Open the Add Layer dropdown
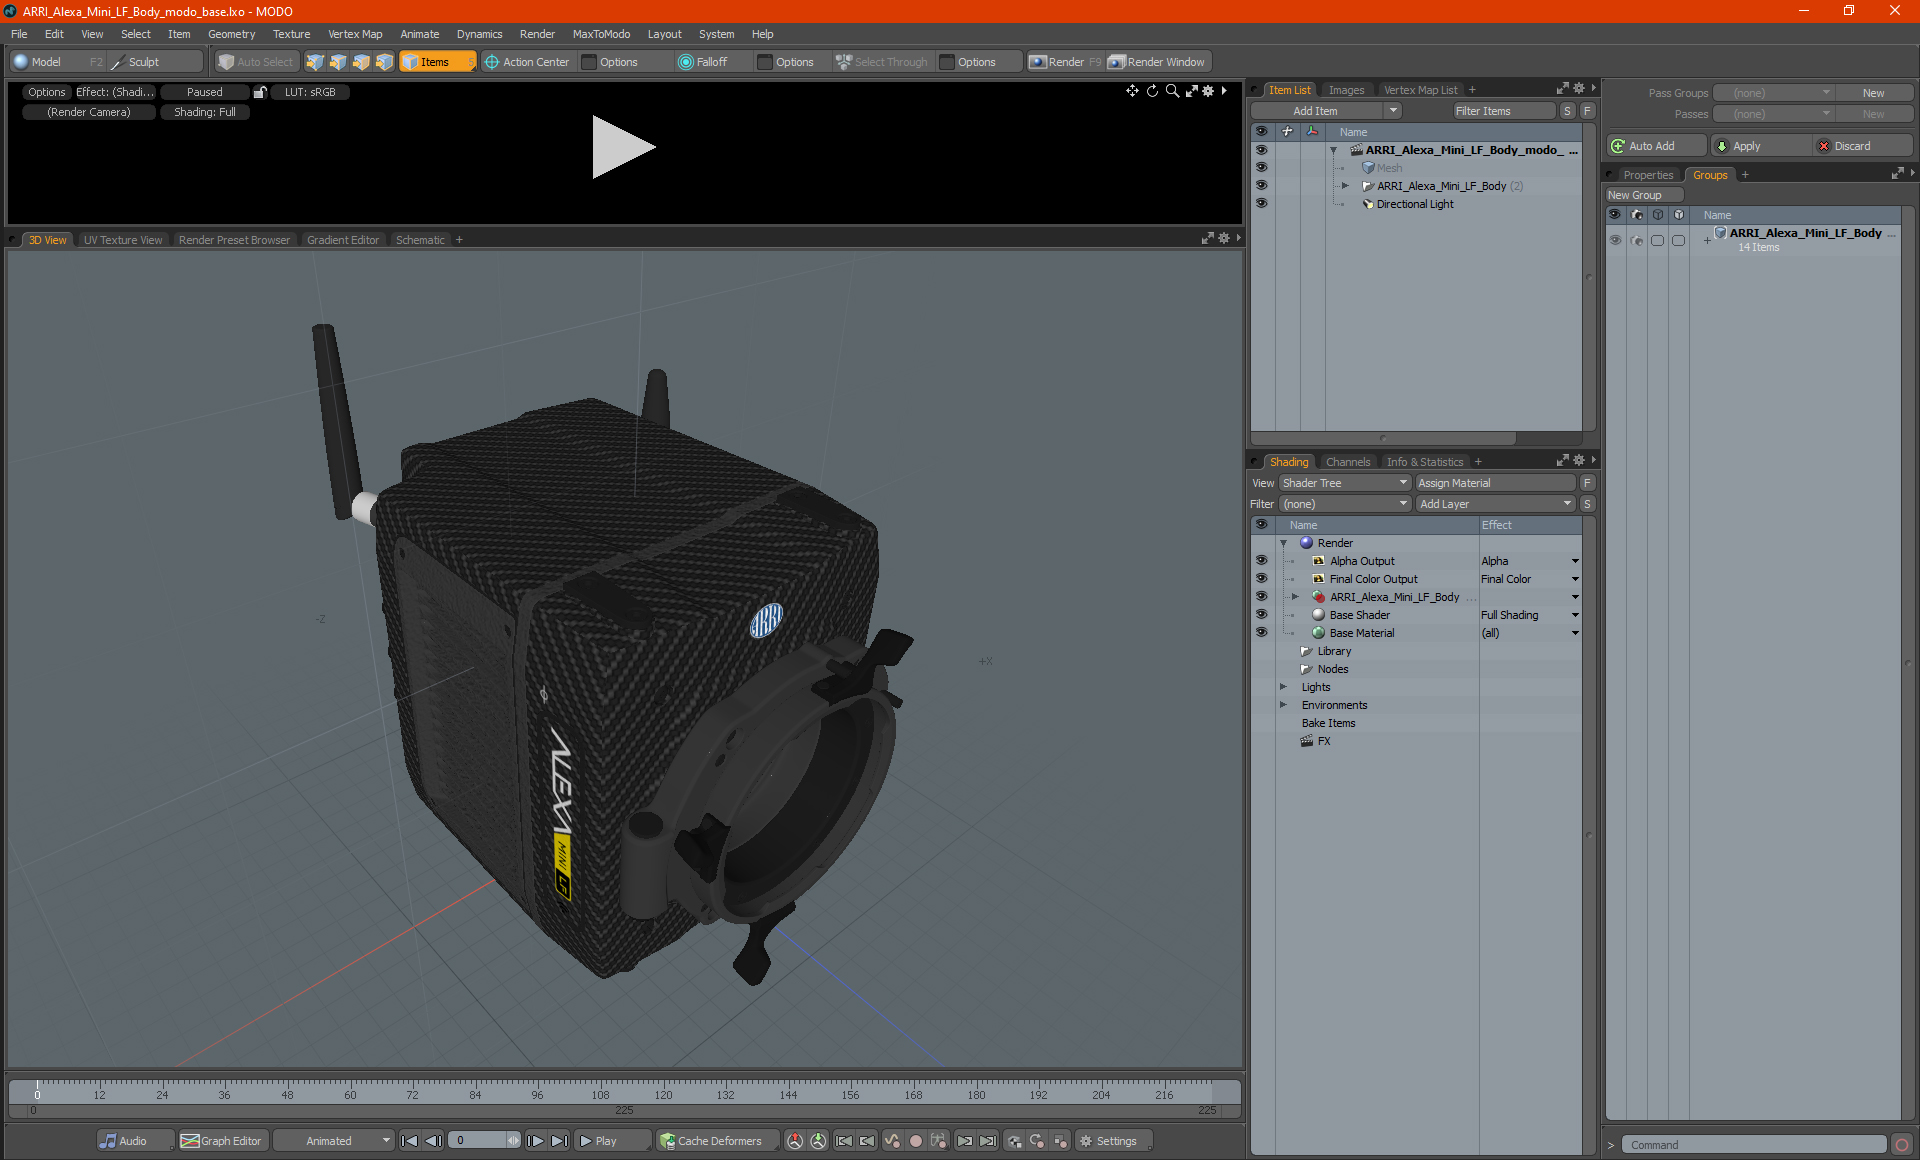This screenshot has width=1920, height=1160. [1495, 504]
